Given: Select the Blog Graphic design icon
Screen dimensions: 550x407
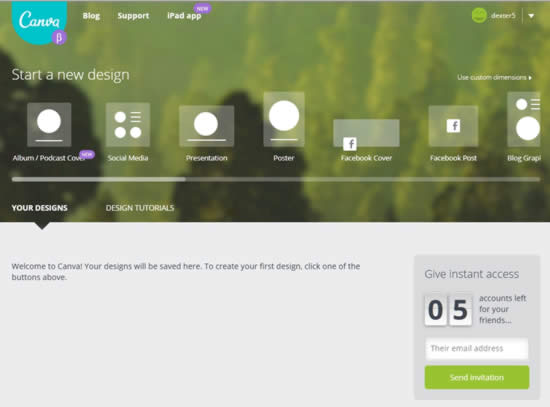Looking at the screenshot, I should [x=524, y=119].
